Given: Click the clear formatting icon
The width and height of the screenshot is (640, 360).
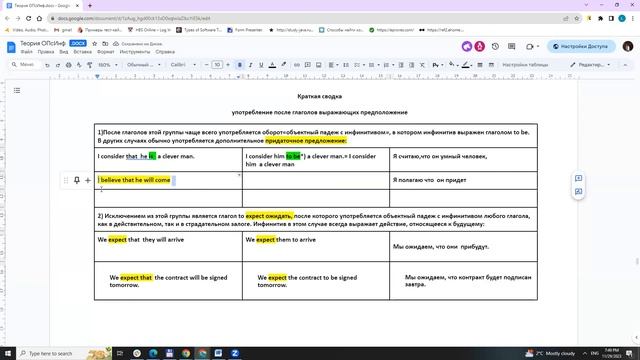Looking at the screenshot, I should [422, 65].
